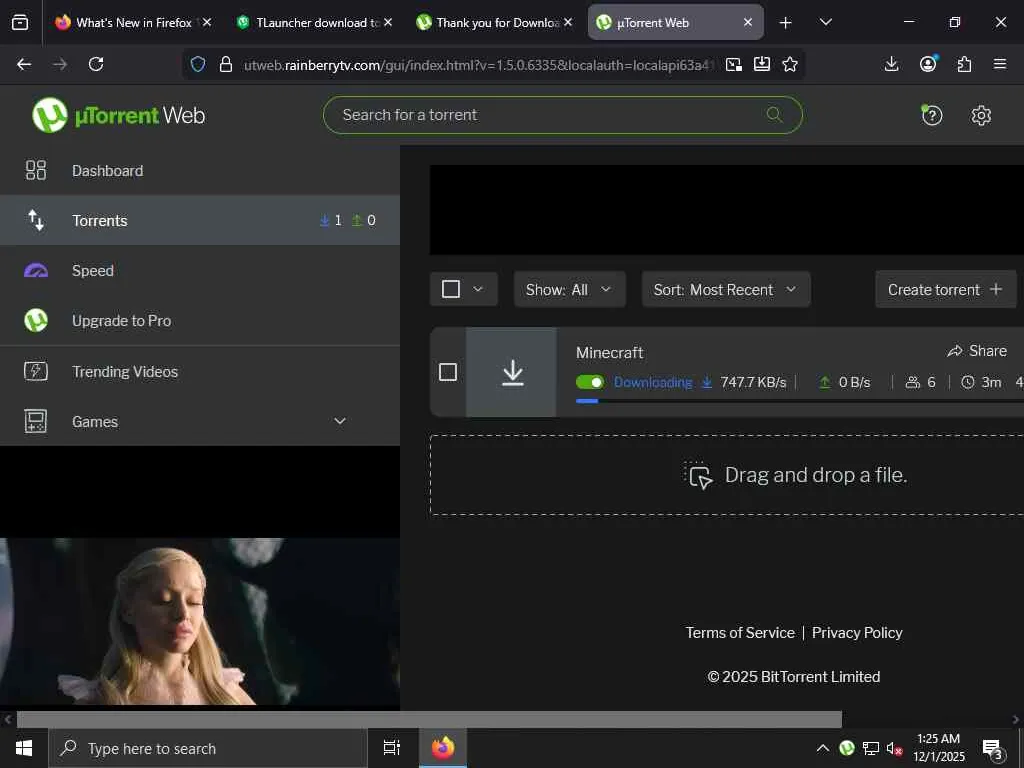Open Firefox extensions puzzle icon

click(964, 64)
